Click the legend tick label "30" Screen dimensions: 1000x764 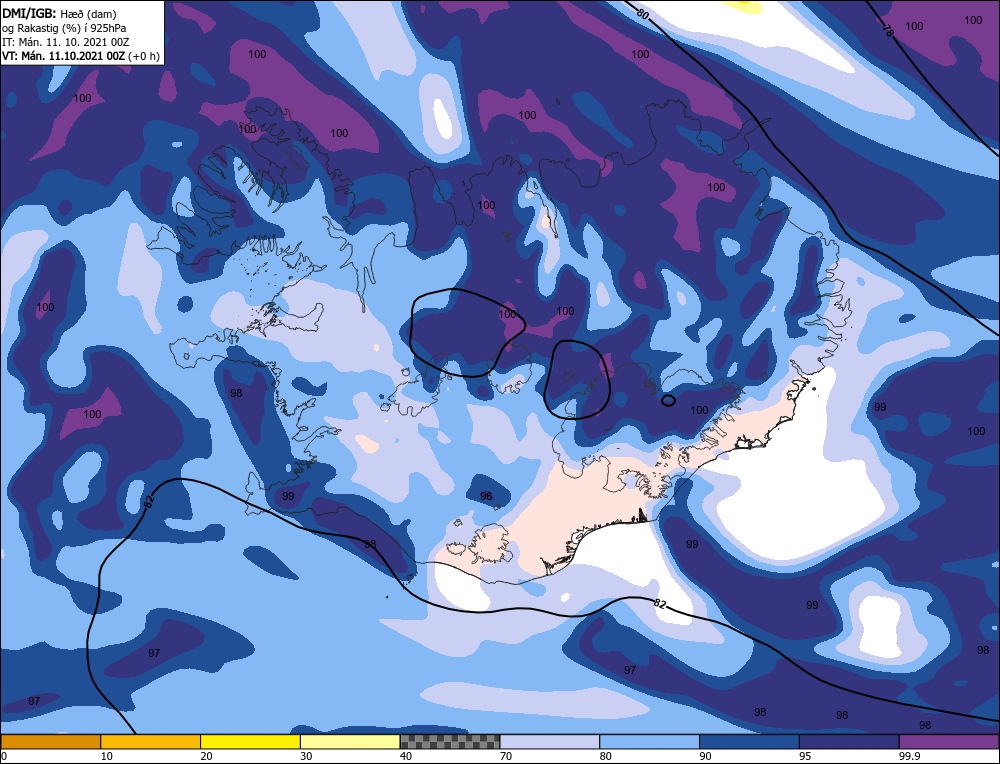306,756
